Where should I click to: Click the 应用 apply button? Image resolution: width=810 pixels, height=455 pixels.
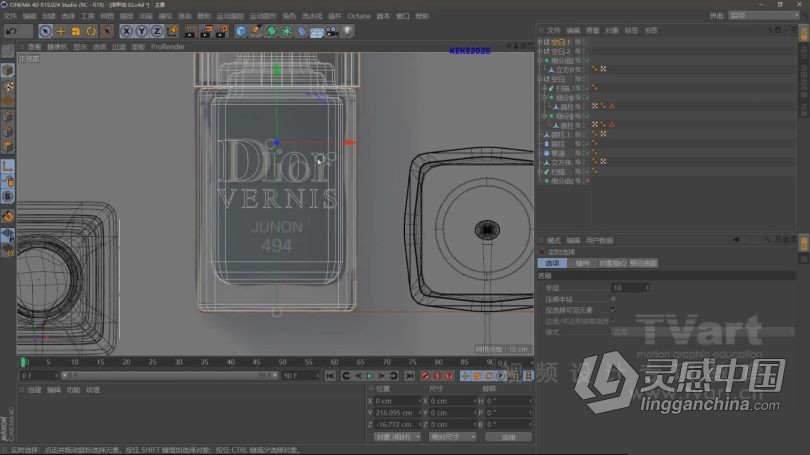point(508,437)
